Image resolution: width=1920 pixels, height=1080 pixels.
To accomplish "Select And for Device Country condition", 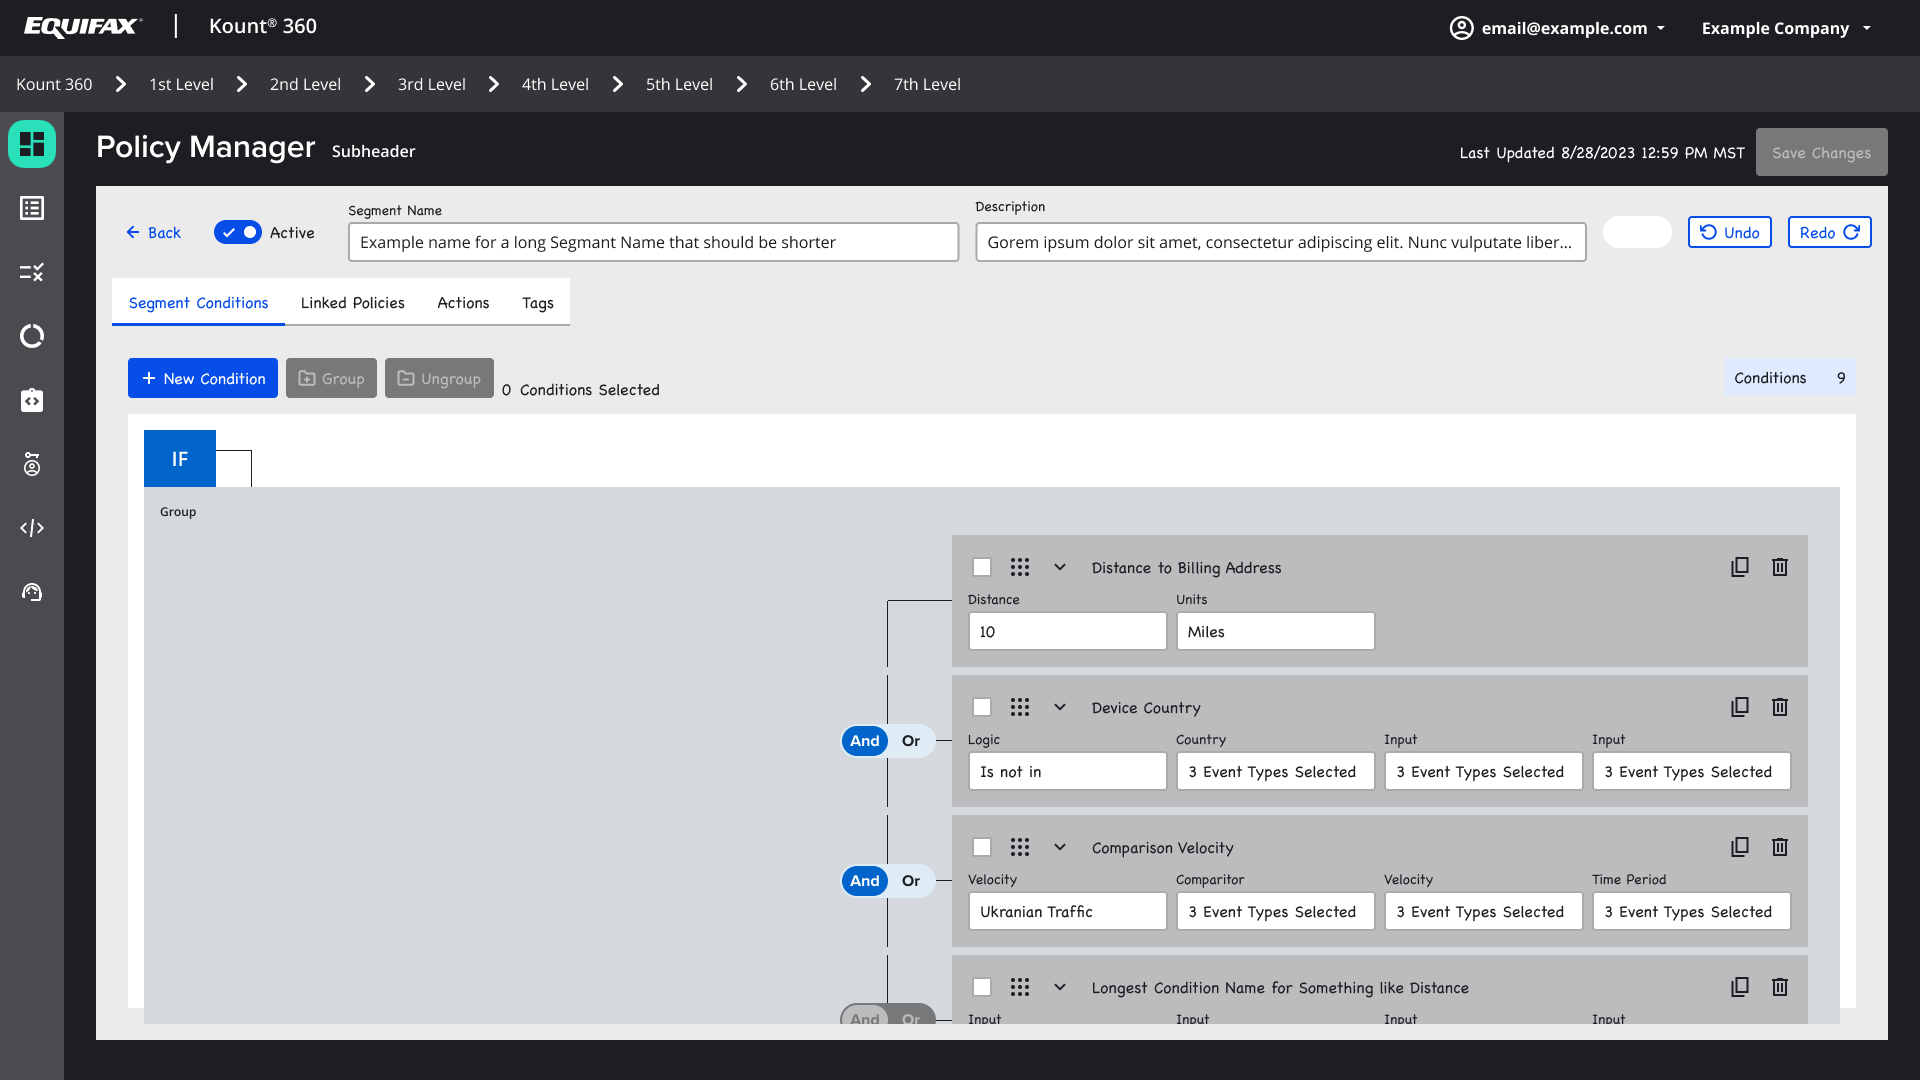I will (x=865, y=741).
